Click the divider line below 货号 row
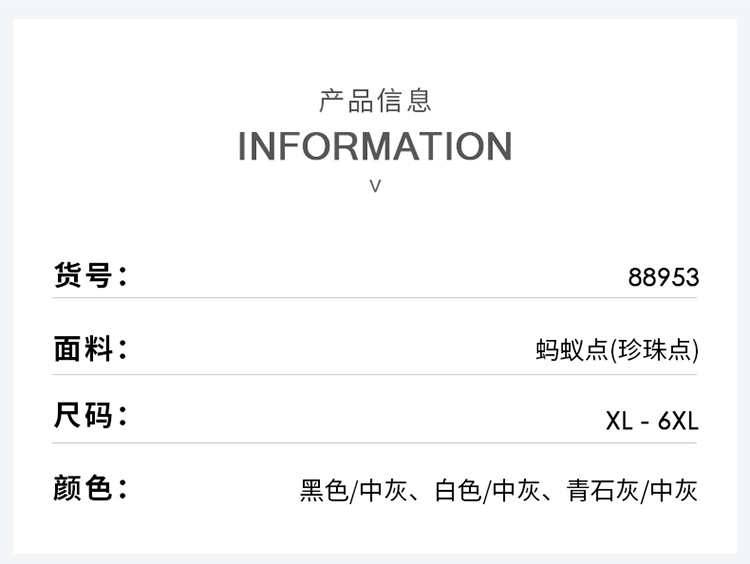 tap(375, 298)
